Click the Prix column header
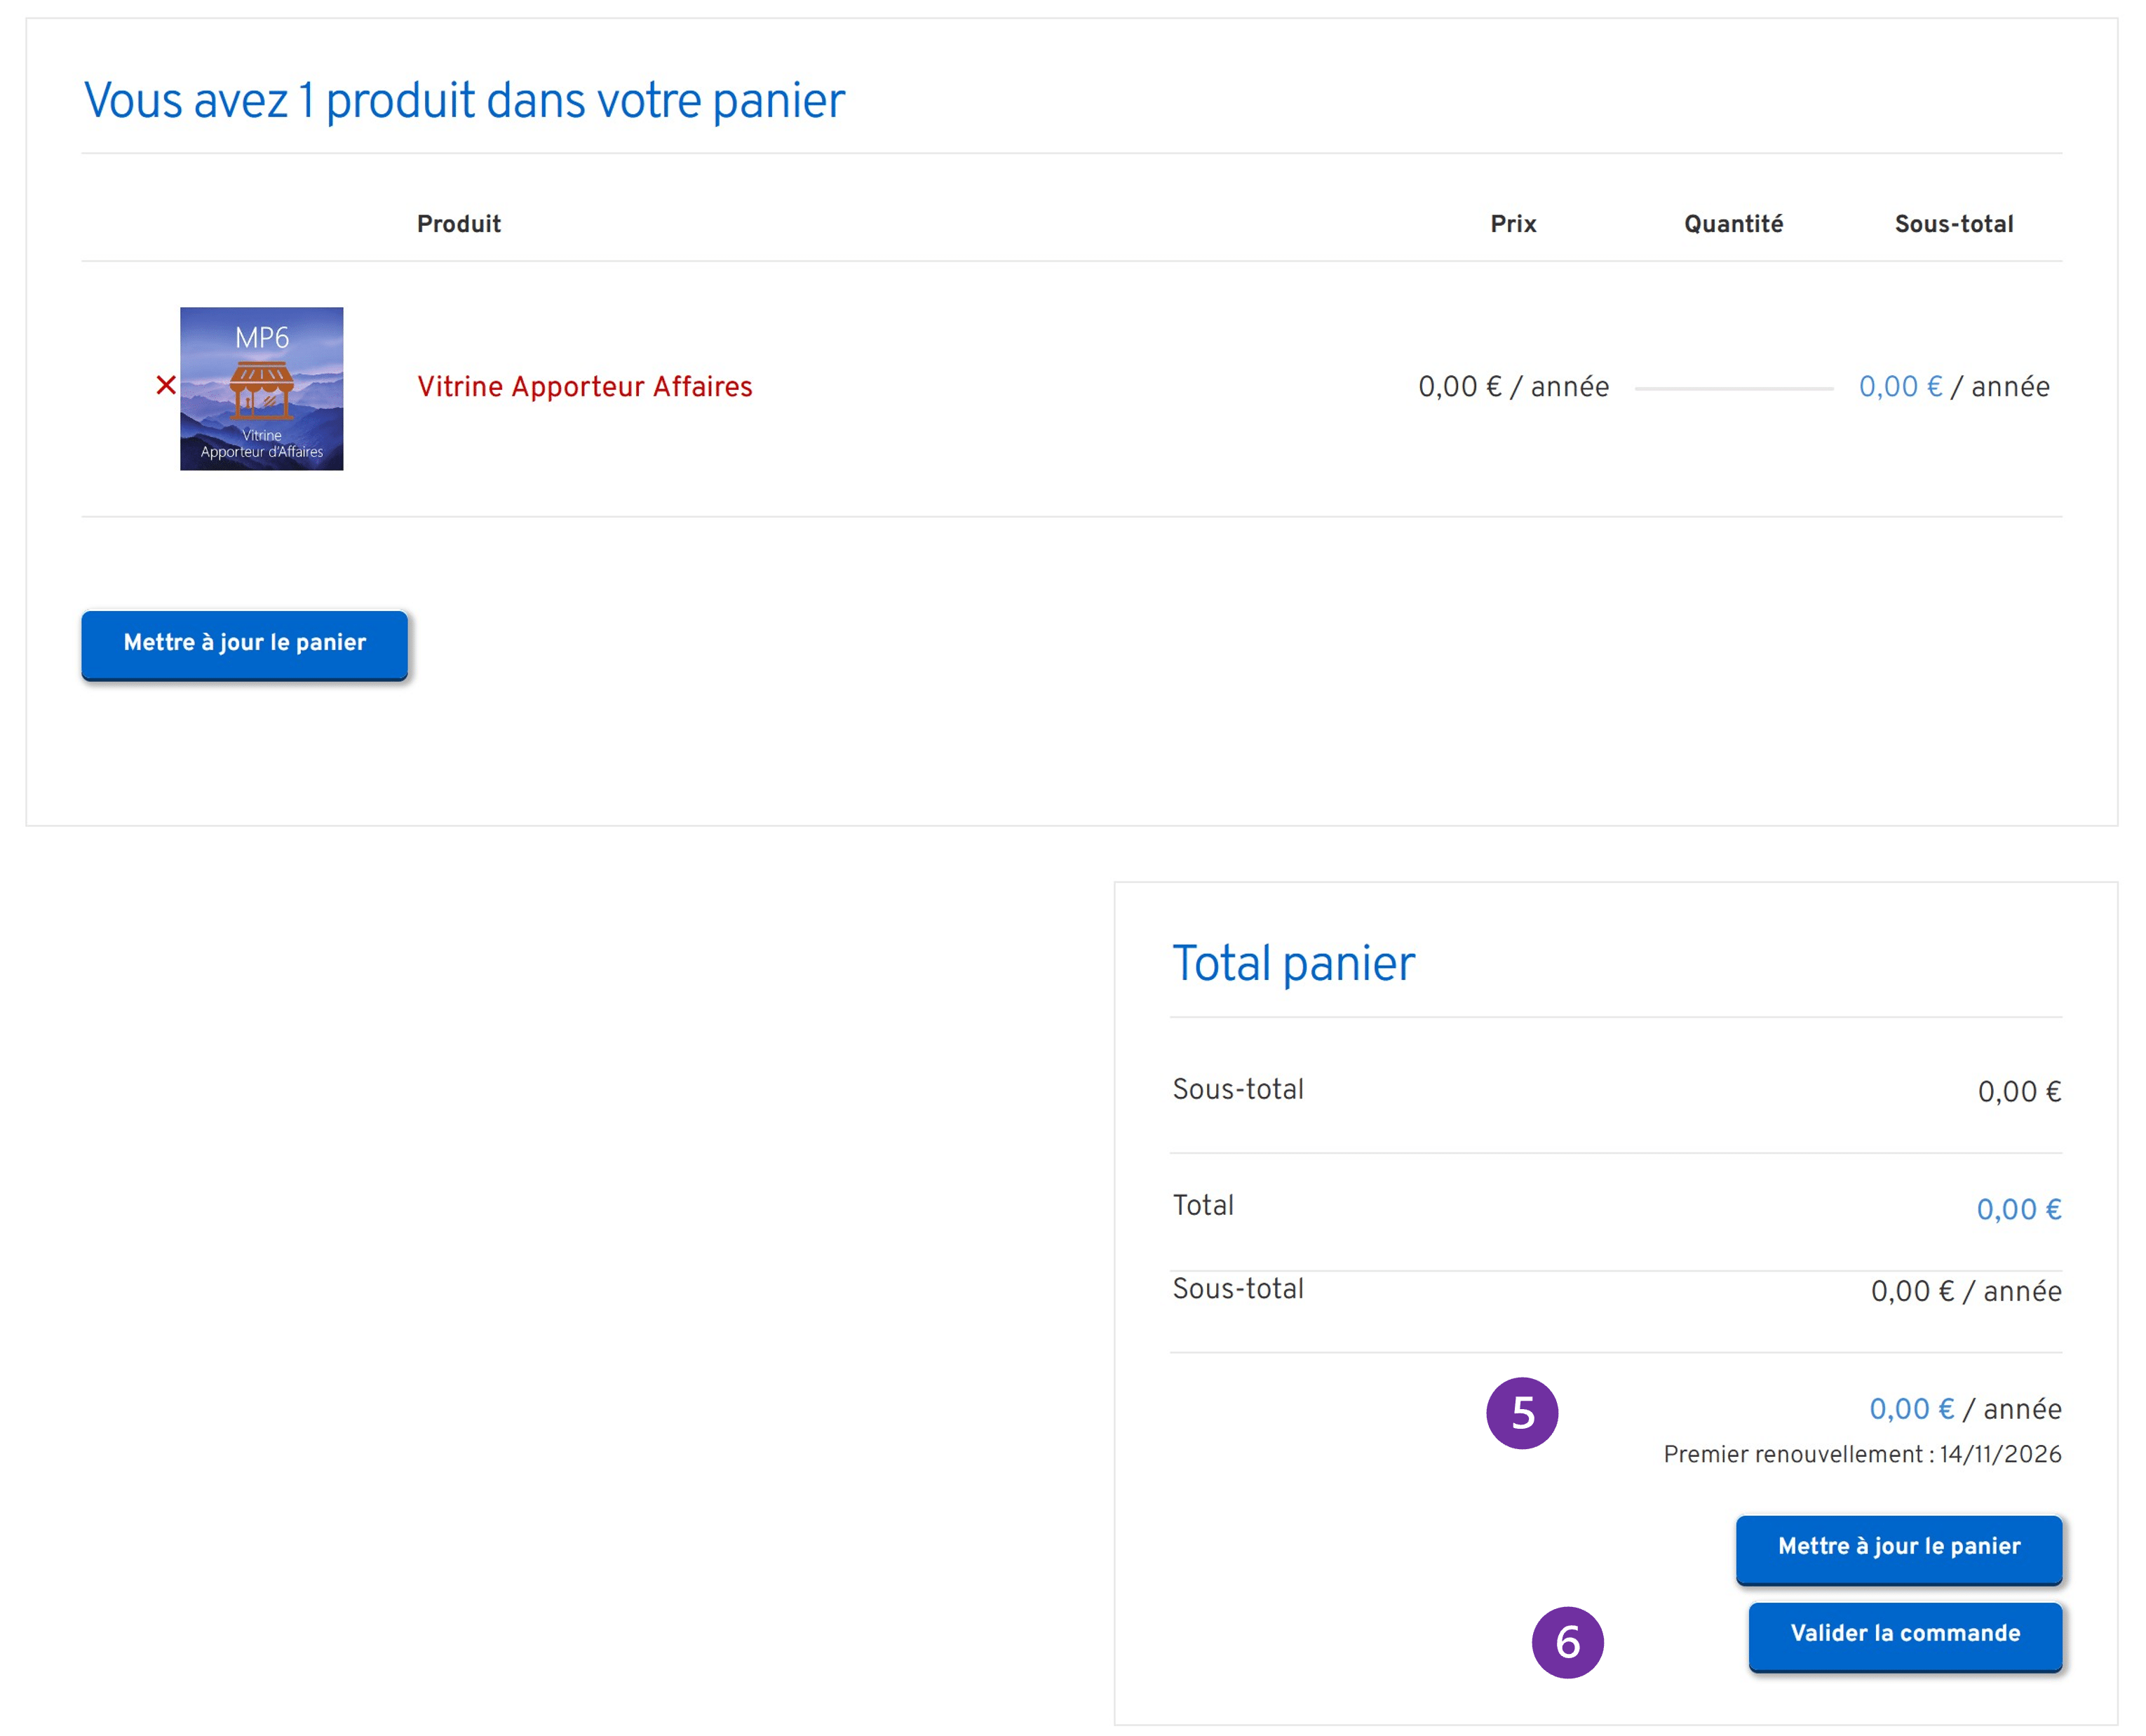The width and height of the screenshot is (2146, 1736). [1512, 224]
